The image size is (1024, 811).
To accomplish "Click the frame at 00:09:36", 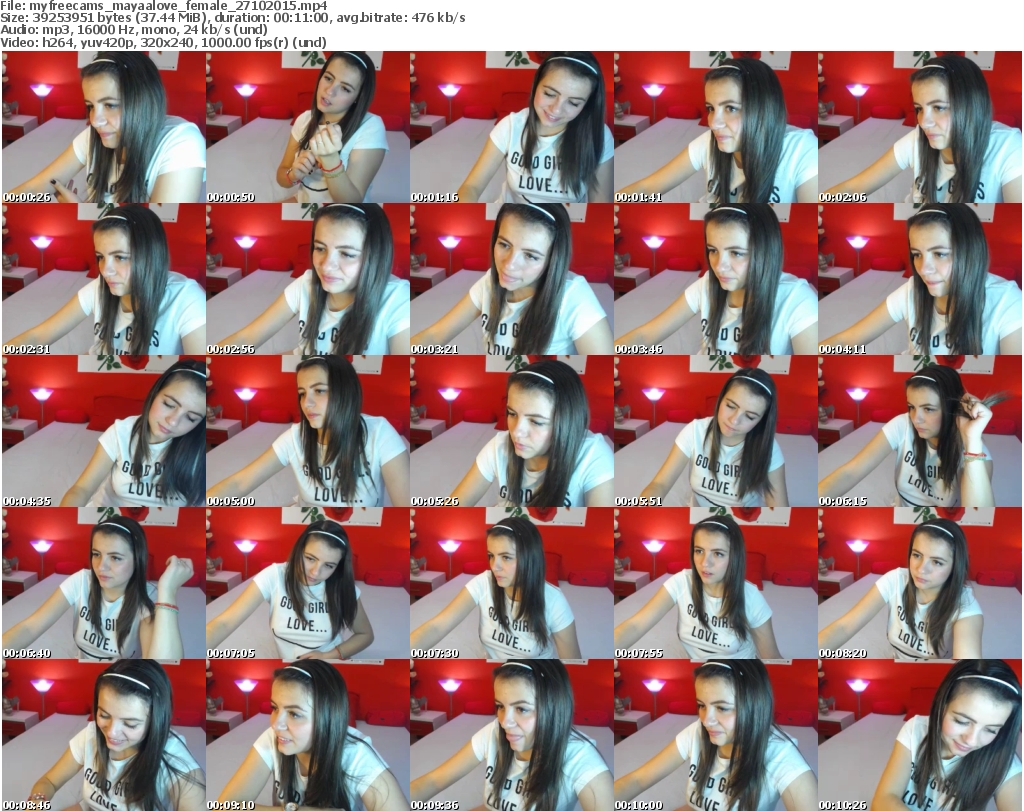I will (x=512, y=735).
